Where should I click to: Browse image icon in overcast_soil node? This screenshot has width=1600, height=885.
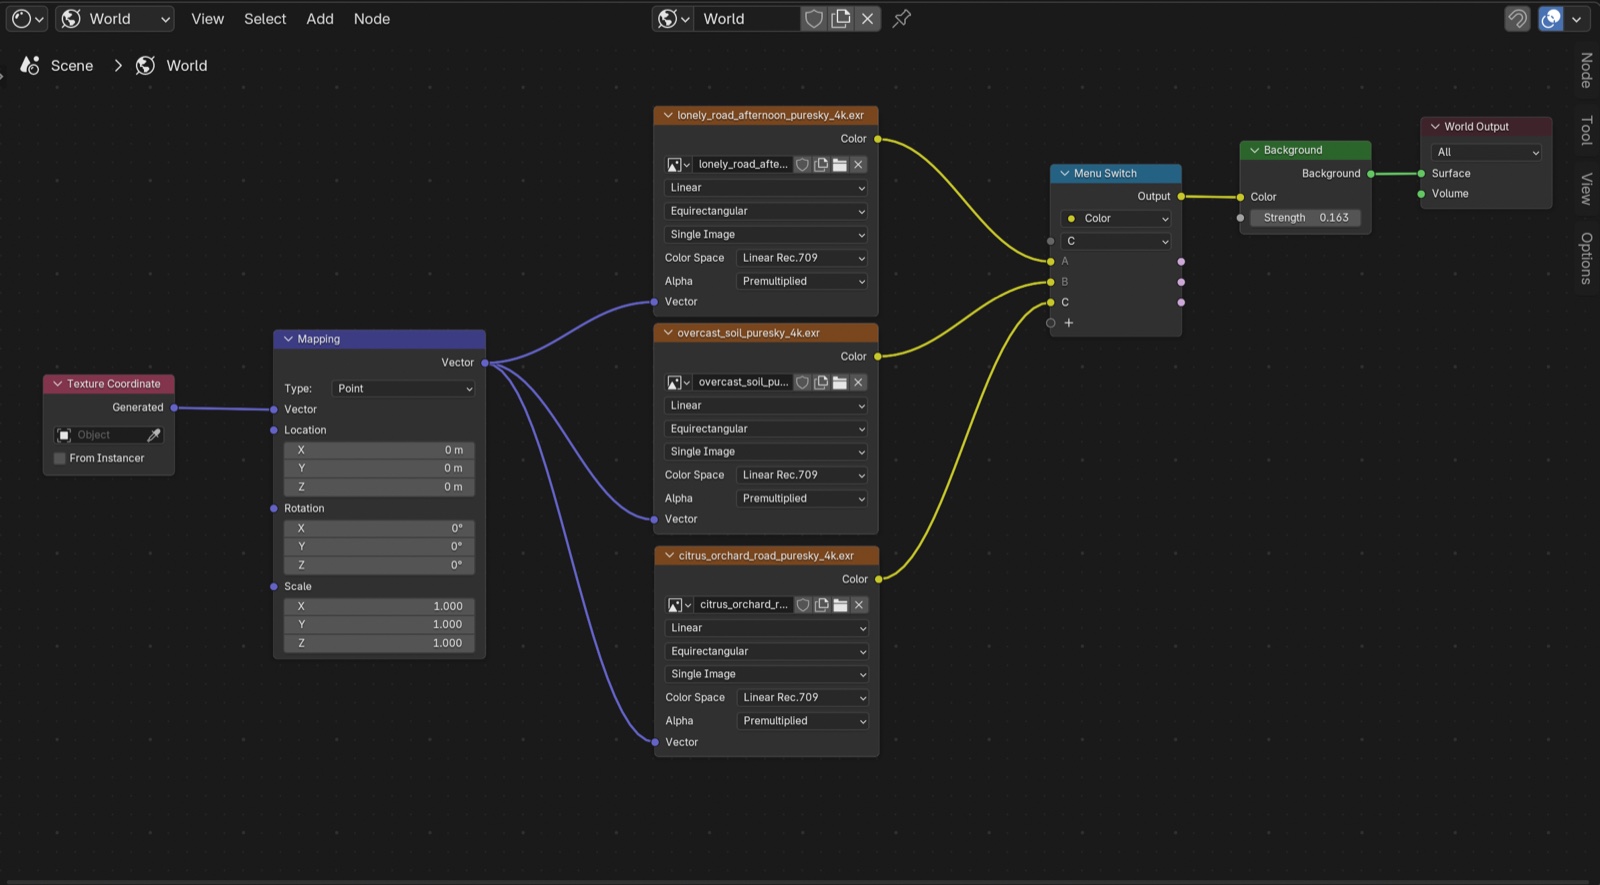(x=679, y=382)
